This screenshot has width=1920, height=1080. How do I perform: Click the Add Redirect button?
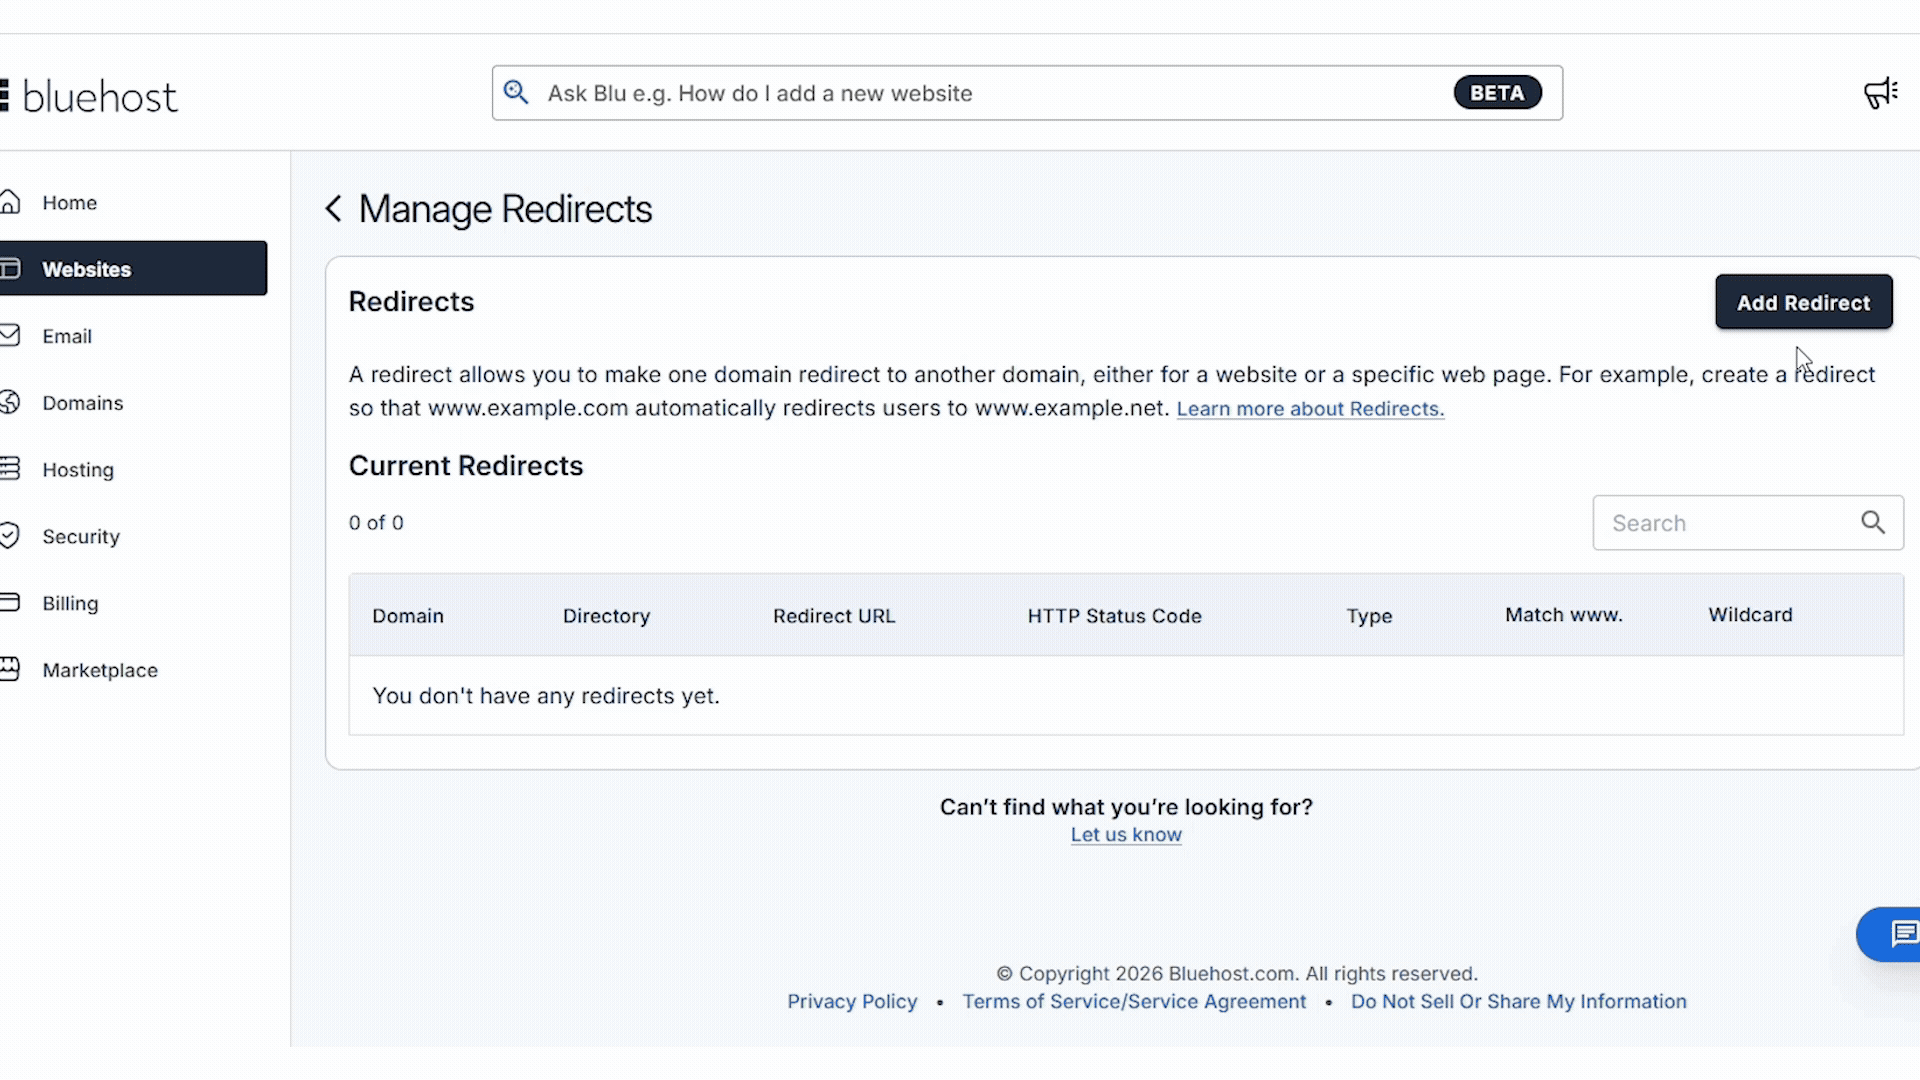[x=1803, y=302]
